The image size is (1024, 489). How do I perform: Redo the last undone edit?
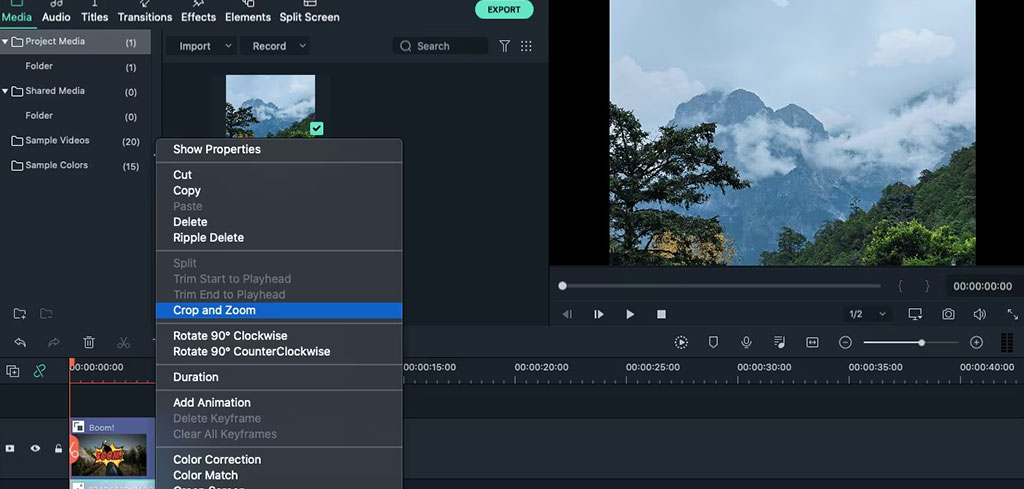pyautogui.click(x=54, y=342)
